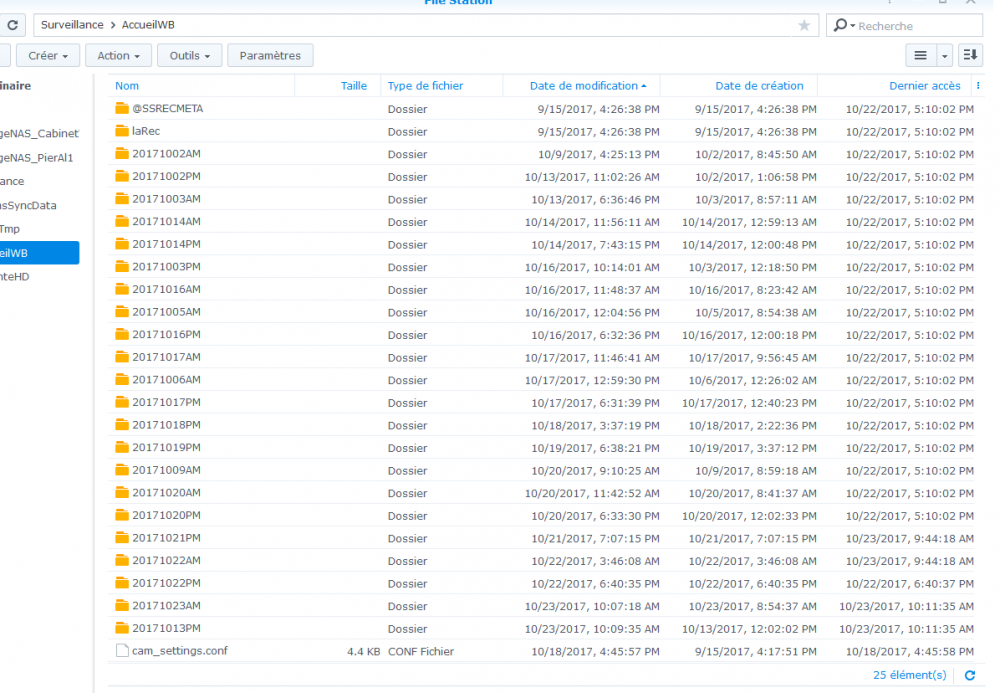
Task: Sort files by the Nom column header
Action: 127,86
